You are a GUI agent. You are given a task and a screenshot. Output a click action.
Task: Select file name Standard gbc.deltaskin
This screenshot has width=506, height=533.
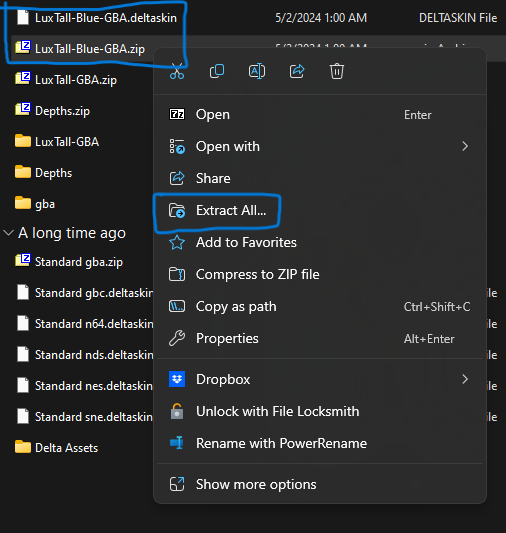tap(94, 293)
